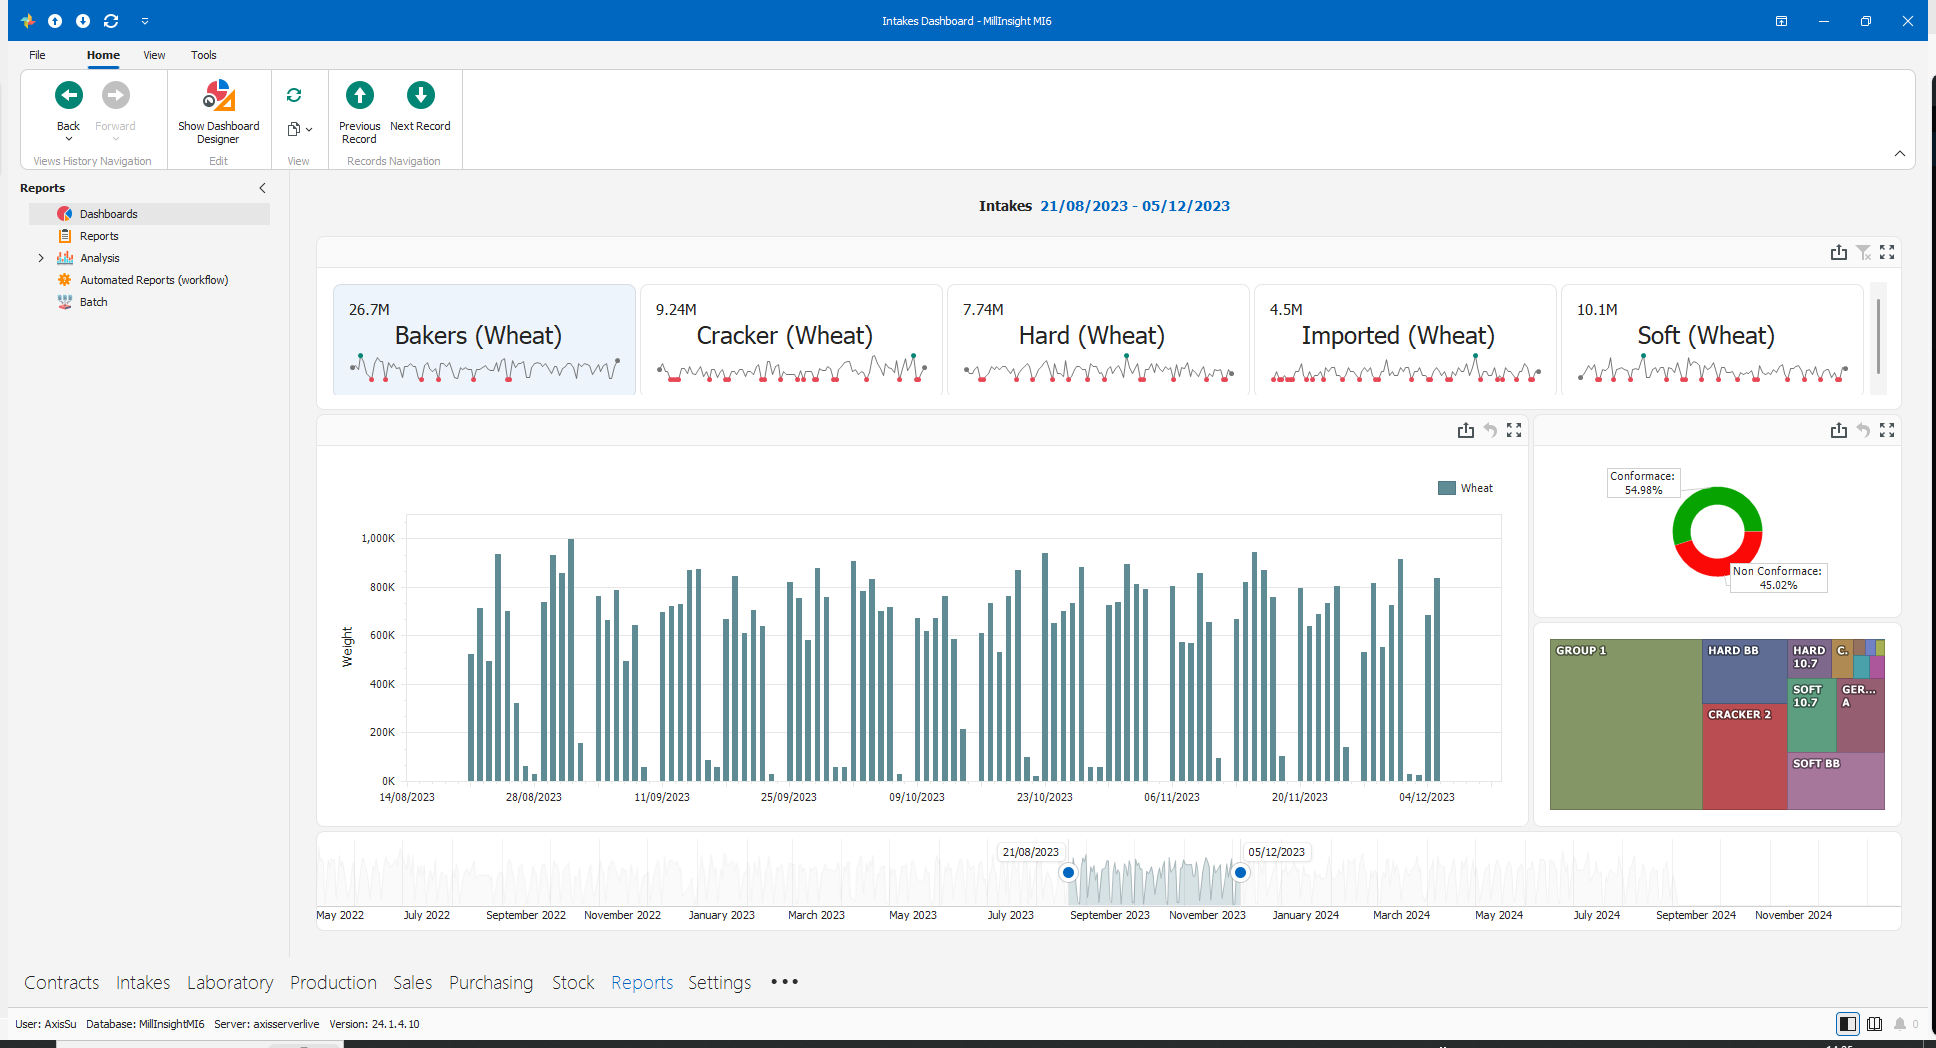Toggle the left navigation pane layout
Image resolution: width=1936 pixels, height=1048 pixels.
pos(1848,1024)
